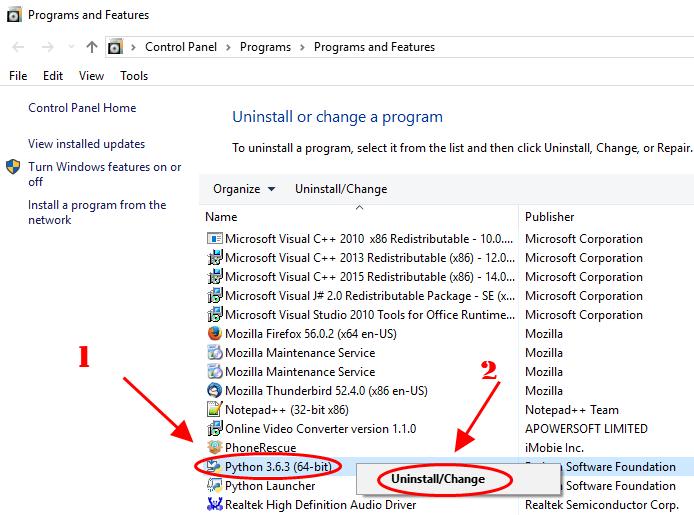Select Realtek High Definition Audio Driver
The image size is (694, 515).
tap(320, 505)
